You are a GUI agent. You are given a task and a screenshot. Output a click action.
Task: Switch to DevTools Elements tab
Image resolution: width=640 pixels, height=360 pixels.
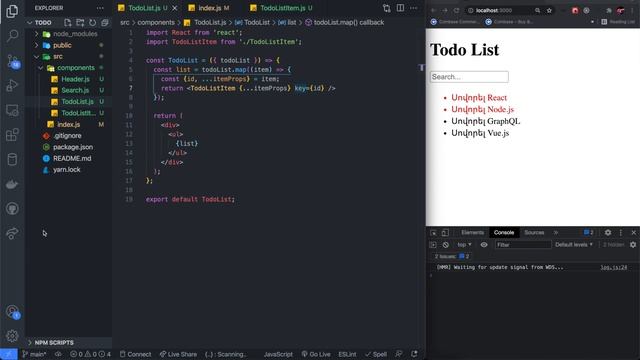click(x=472, y=233)
